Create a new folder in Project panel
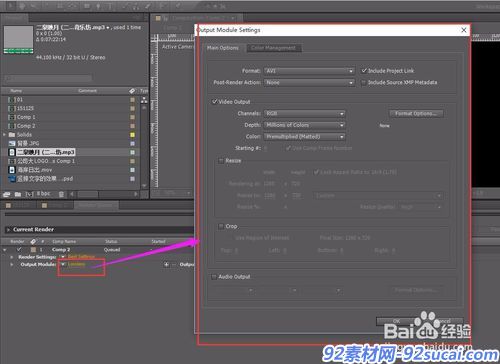Viewport: 500px width, 364px height. click(x=18, y=194)
